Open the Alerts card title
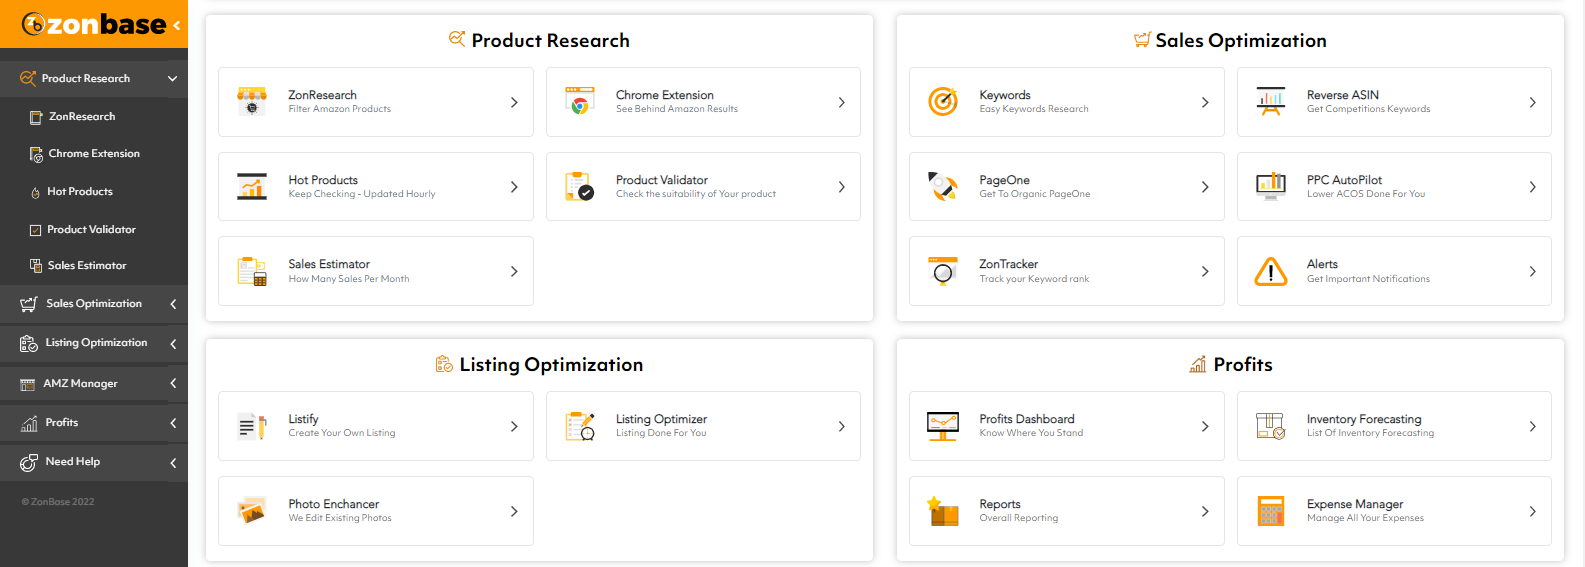This screenshot has width=1585, height=567. pyautogui.click(x=1322, y=264)
